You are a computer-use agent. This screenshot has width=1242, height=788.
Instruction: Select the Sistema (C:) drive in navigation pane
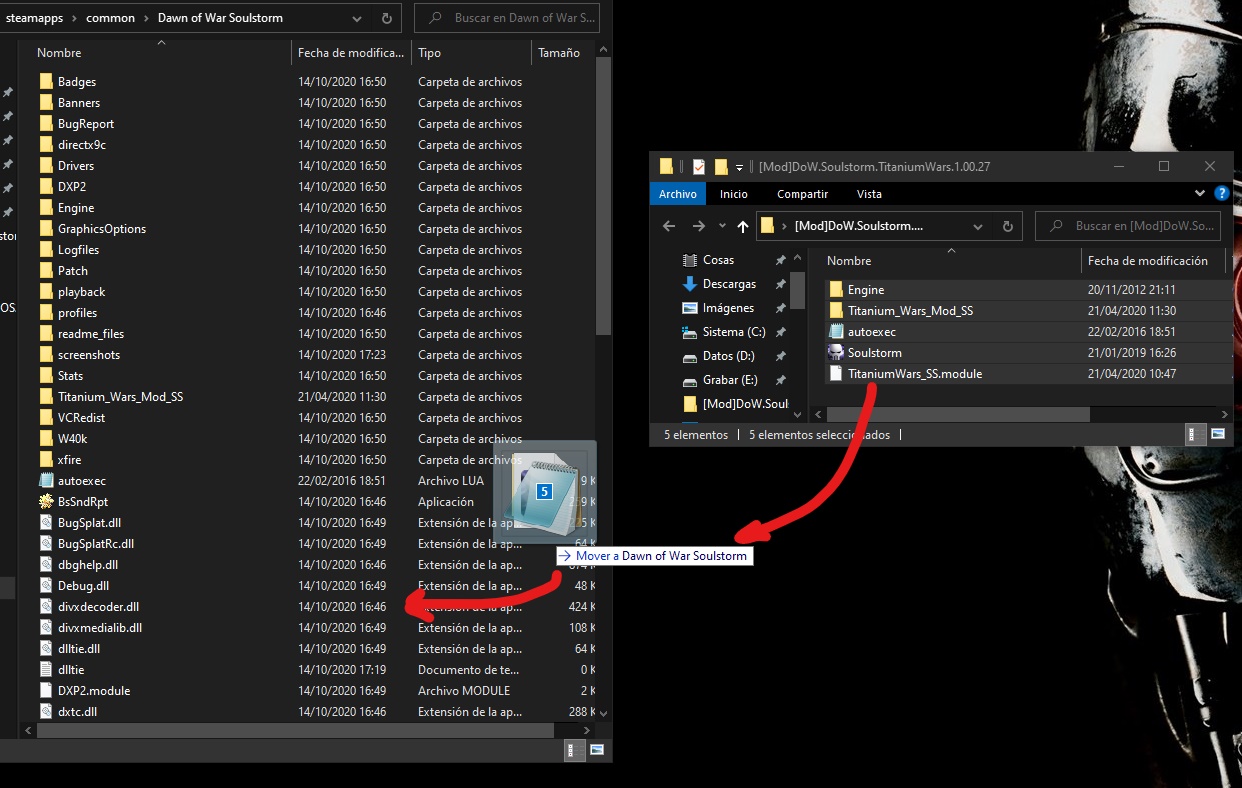(733, 332)
